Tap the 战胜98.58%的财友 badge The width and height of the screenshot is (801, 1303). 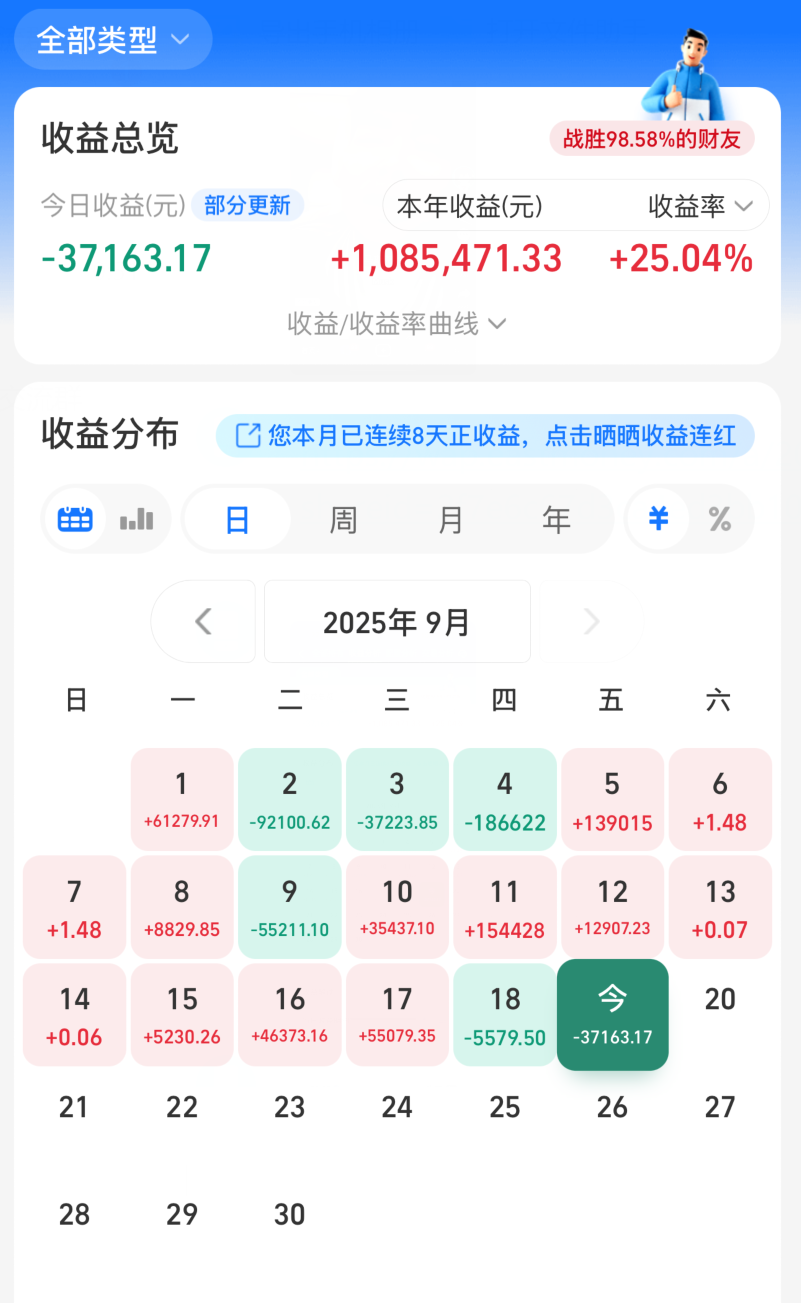tap(651, 139)
